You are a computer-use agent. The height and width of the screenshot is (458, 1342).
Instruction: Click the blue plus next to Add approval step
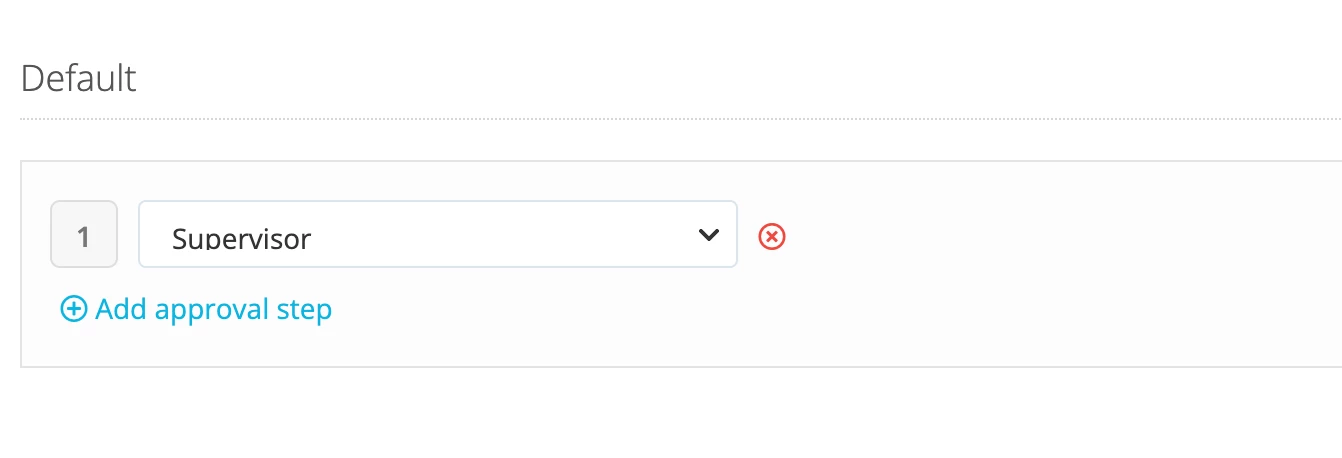(74, 310)
